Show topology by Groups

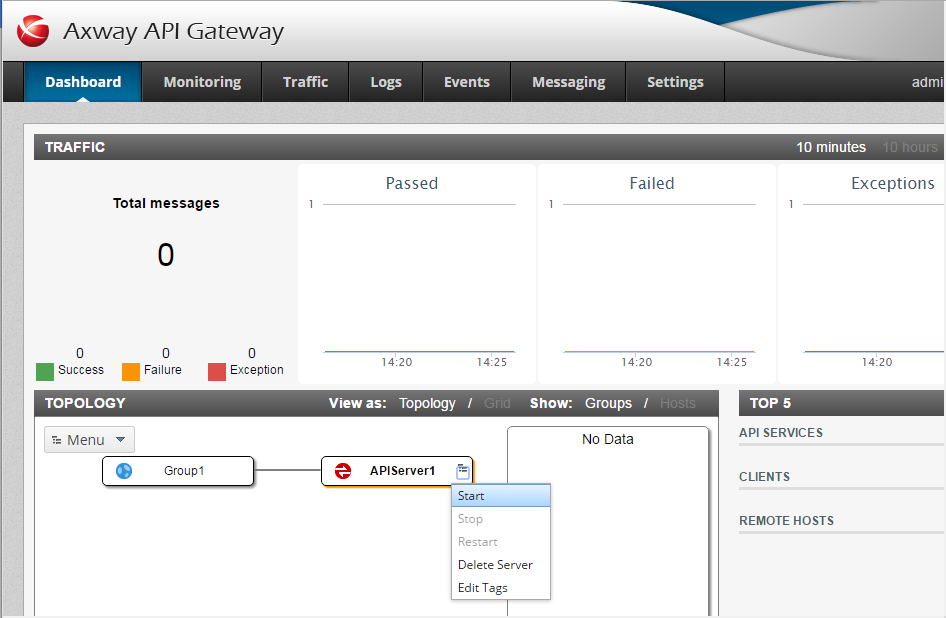coord(608,403)
